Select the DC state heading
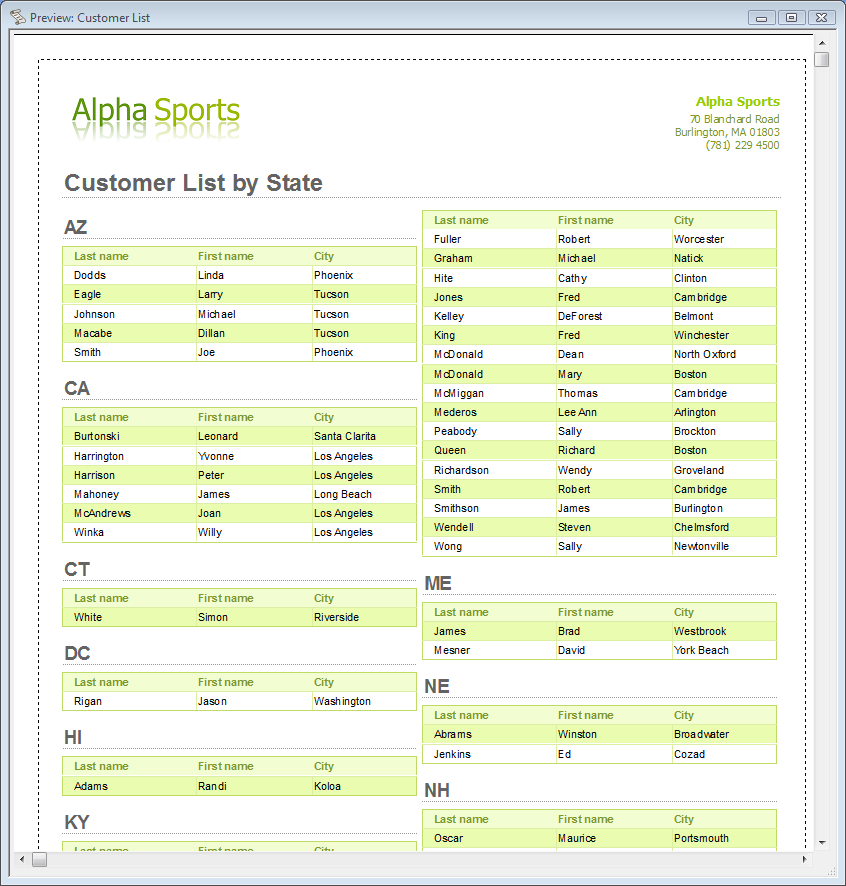This screenshot has width=846, height=886. (77, 653)
